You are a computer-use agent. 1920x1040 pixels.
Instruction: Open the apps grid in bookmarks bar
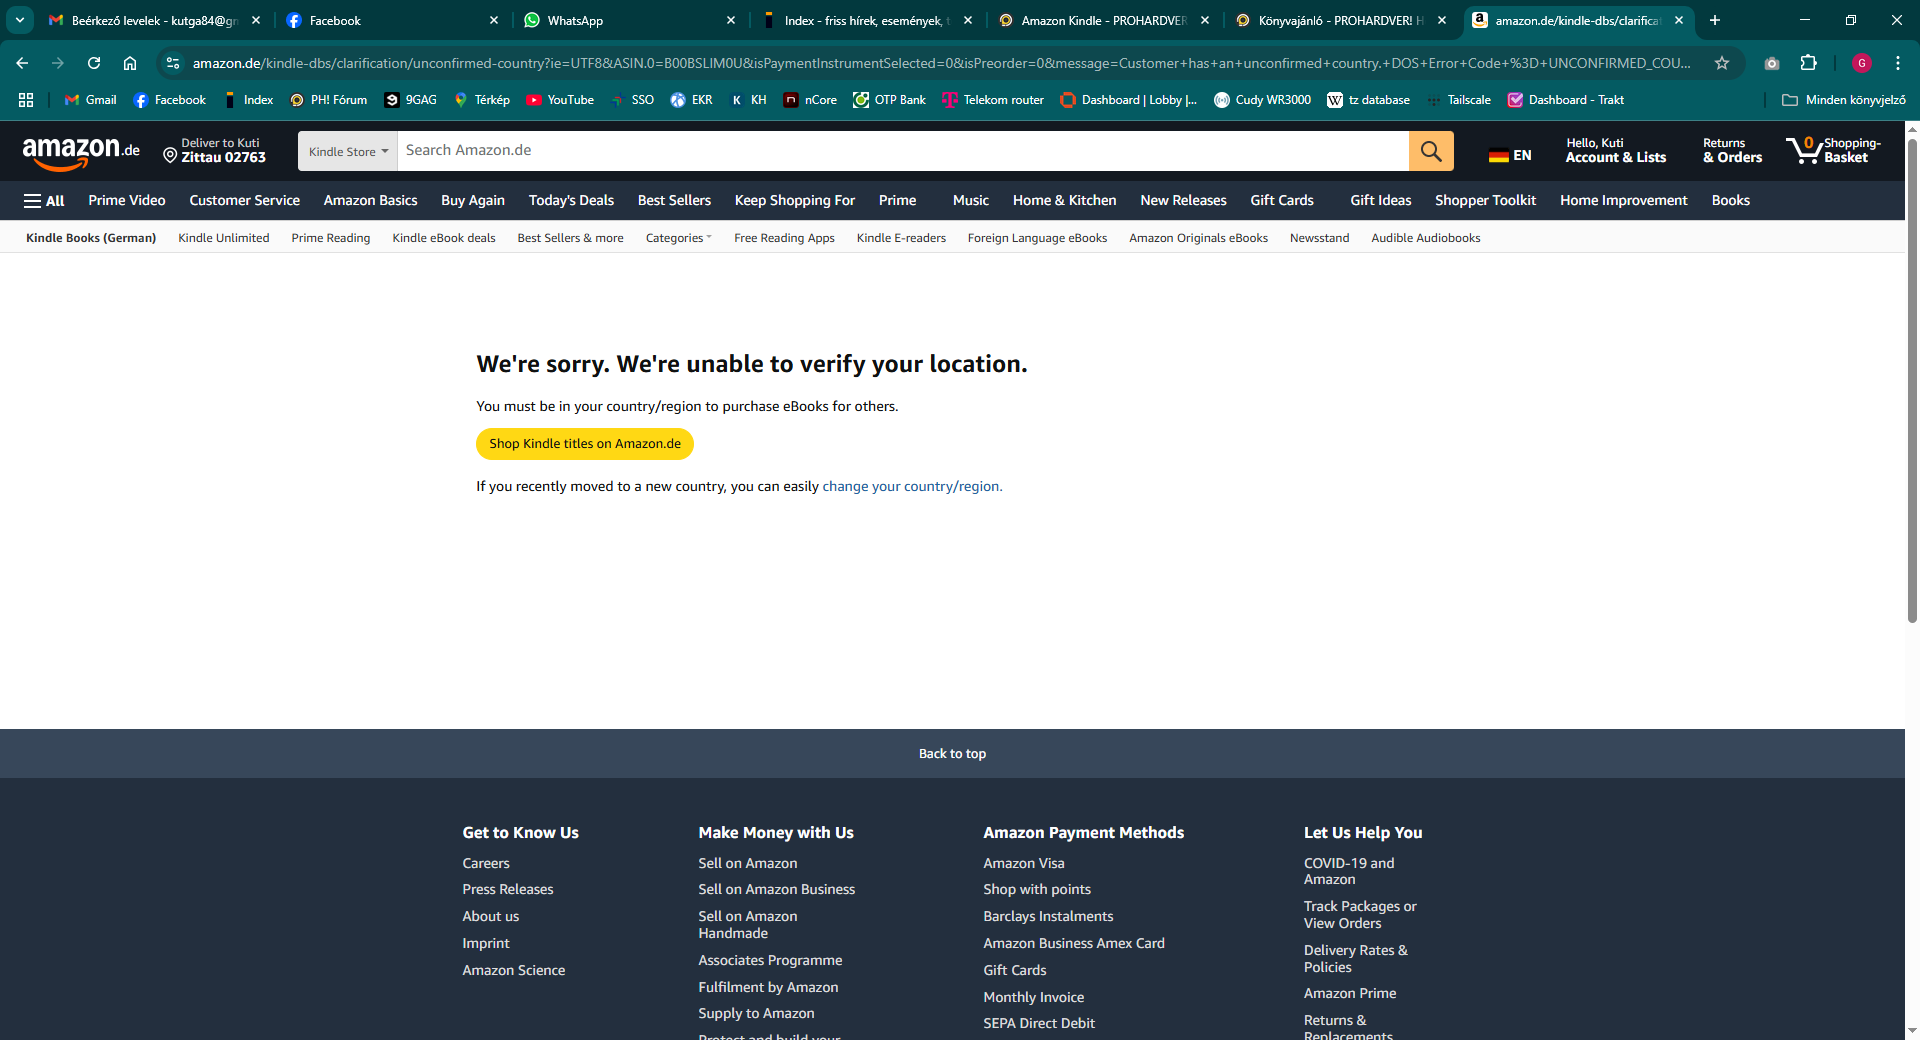(x=26, y=100)
